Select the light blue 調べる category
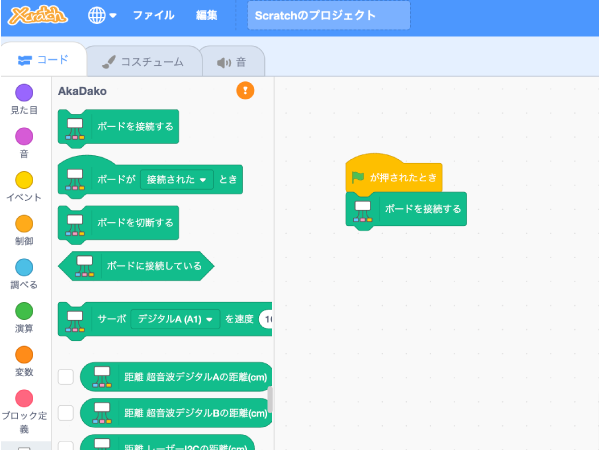 tap(24, 267)
